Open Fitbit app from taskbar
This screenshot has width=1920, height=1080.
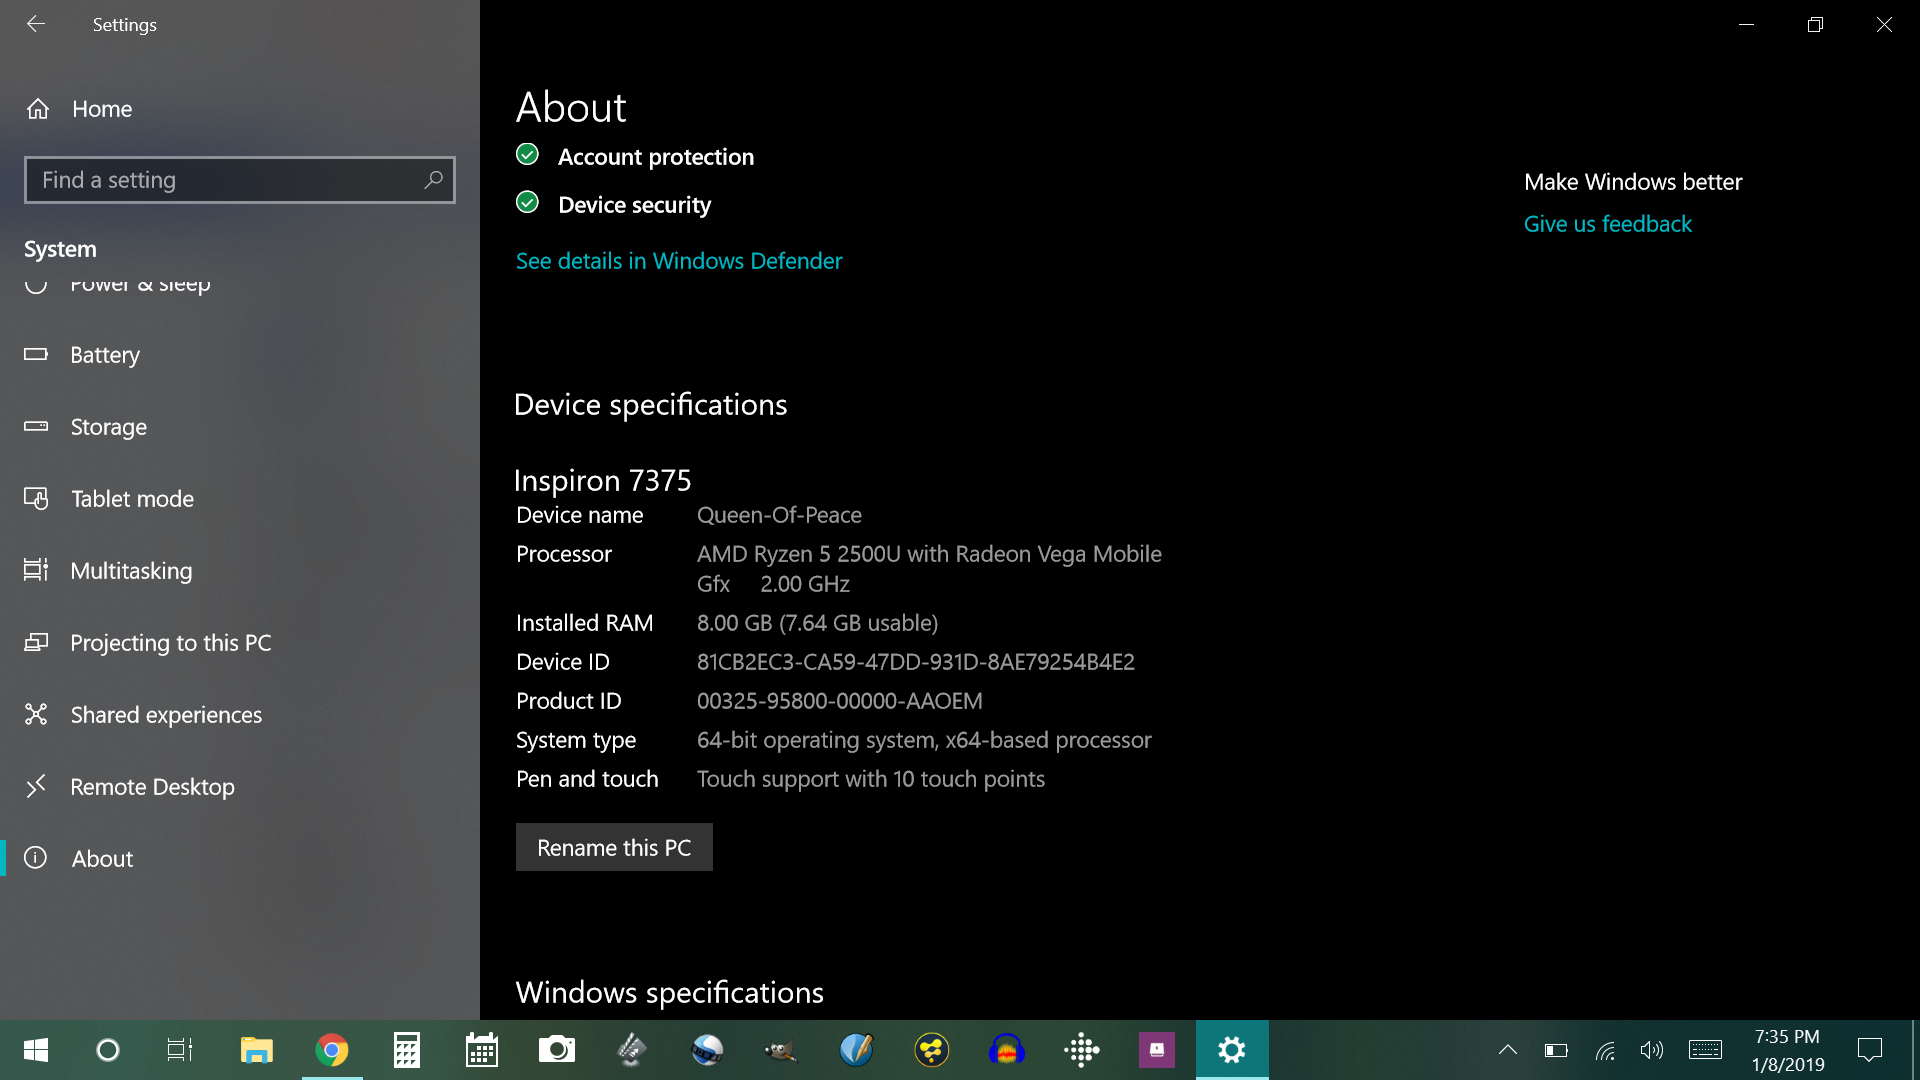1082,1050
